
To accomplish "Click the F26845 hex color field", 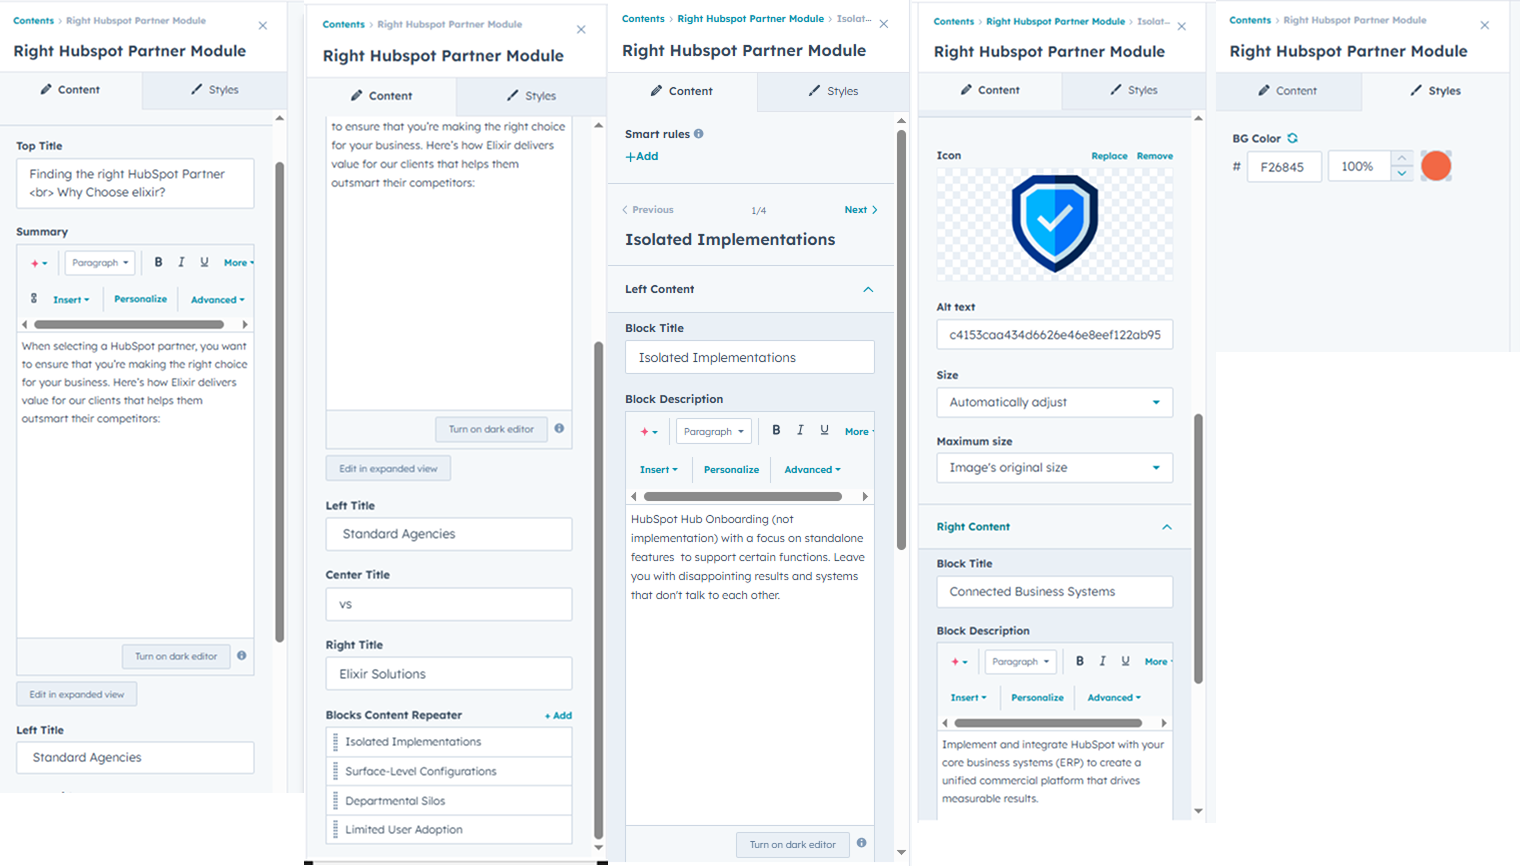I will point(1284,167).
